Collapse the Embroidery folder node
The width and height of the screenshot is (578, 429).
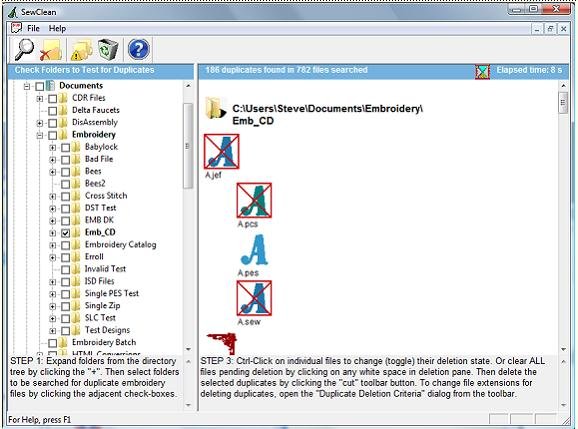40,136
